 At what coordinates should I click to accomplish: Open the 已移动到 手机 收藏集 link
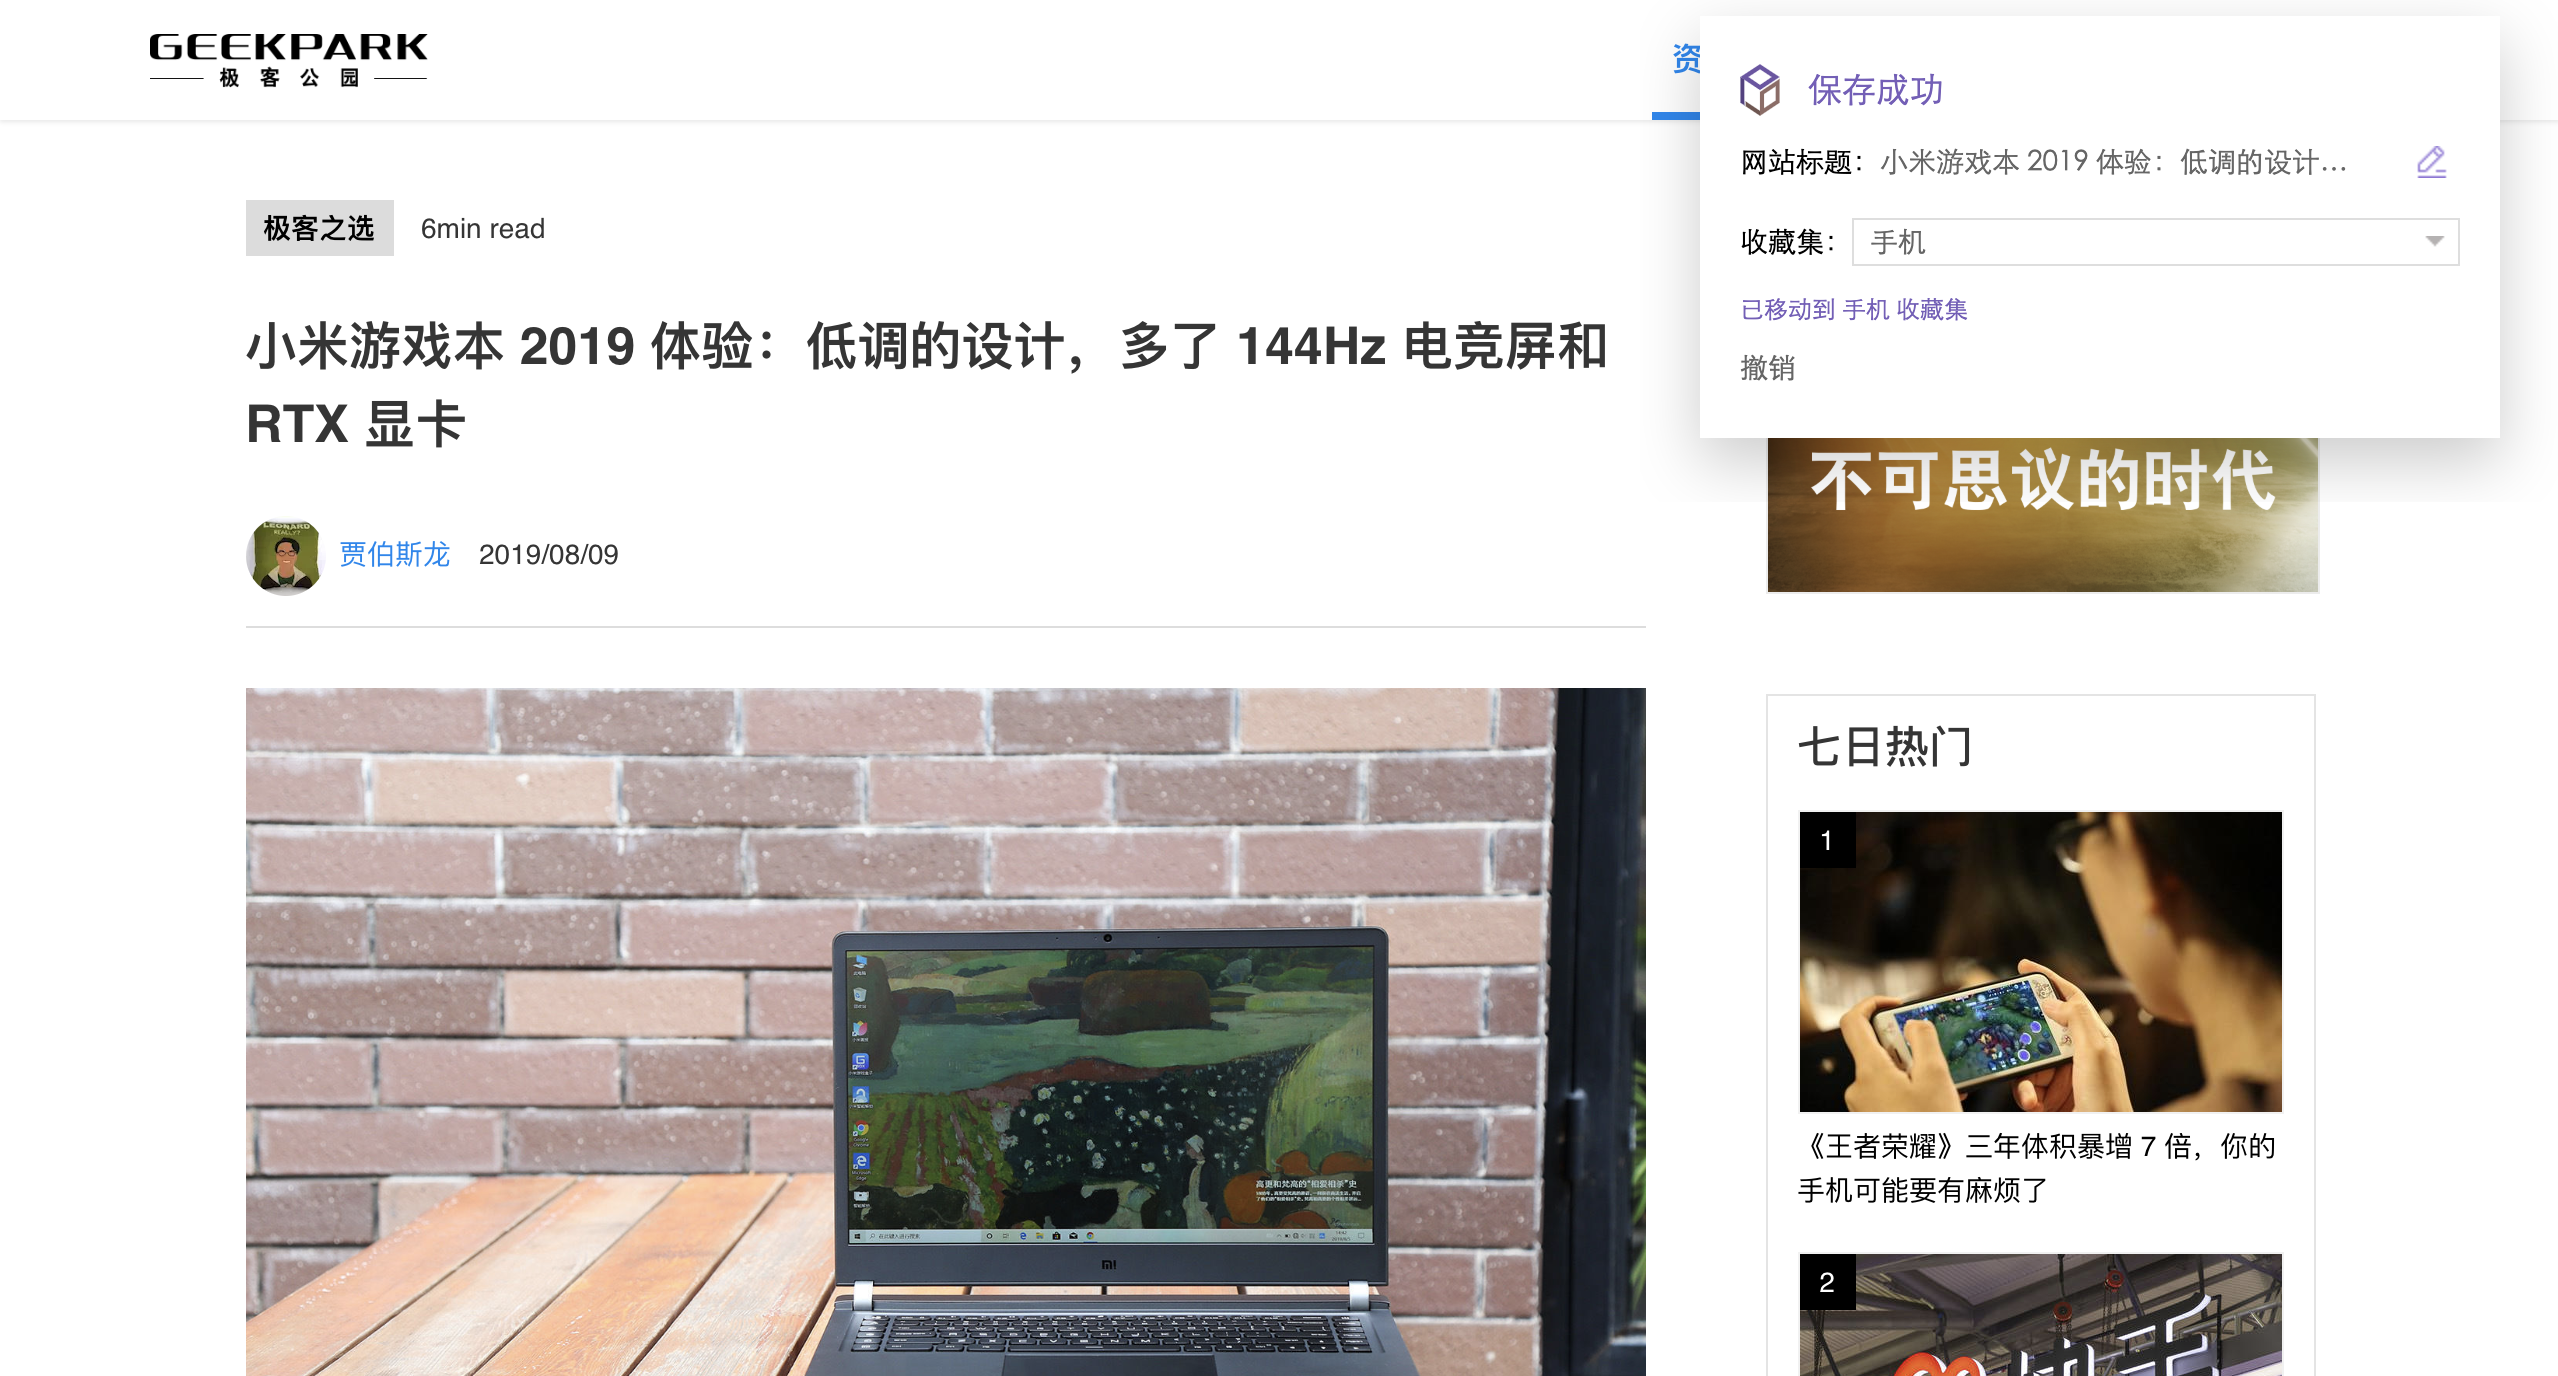click(x=1853, y=309)
